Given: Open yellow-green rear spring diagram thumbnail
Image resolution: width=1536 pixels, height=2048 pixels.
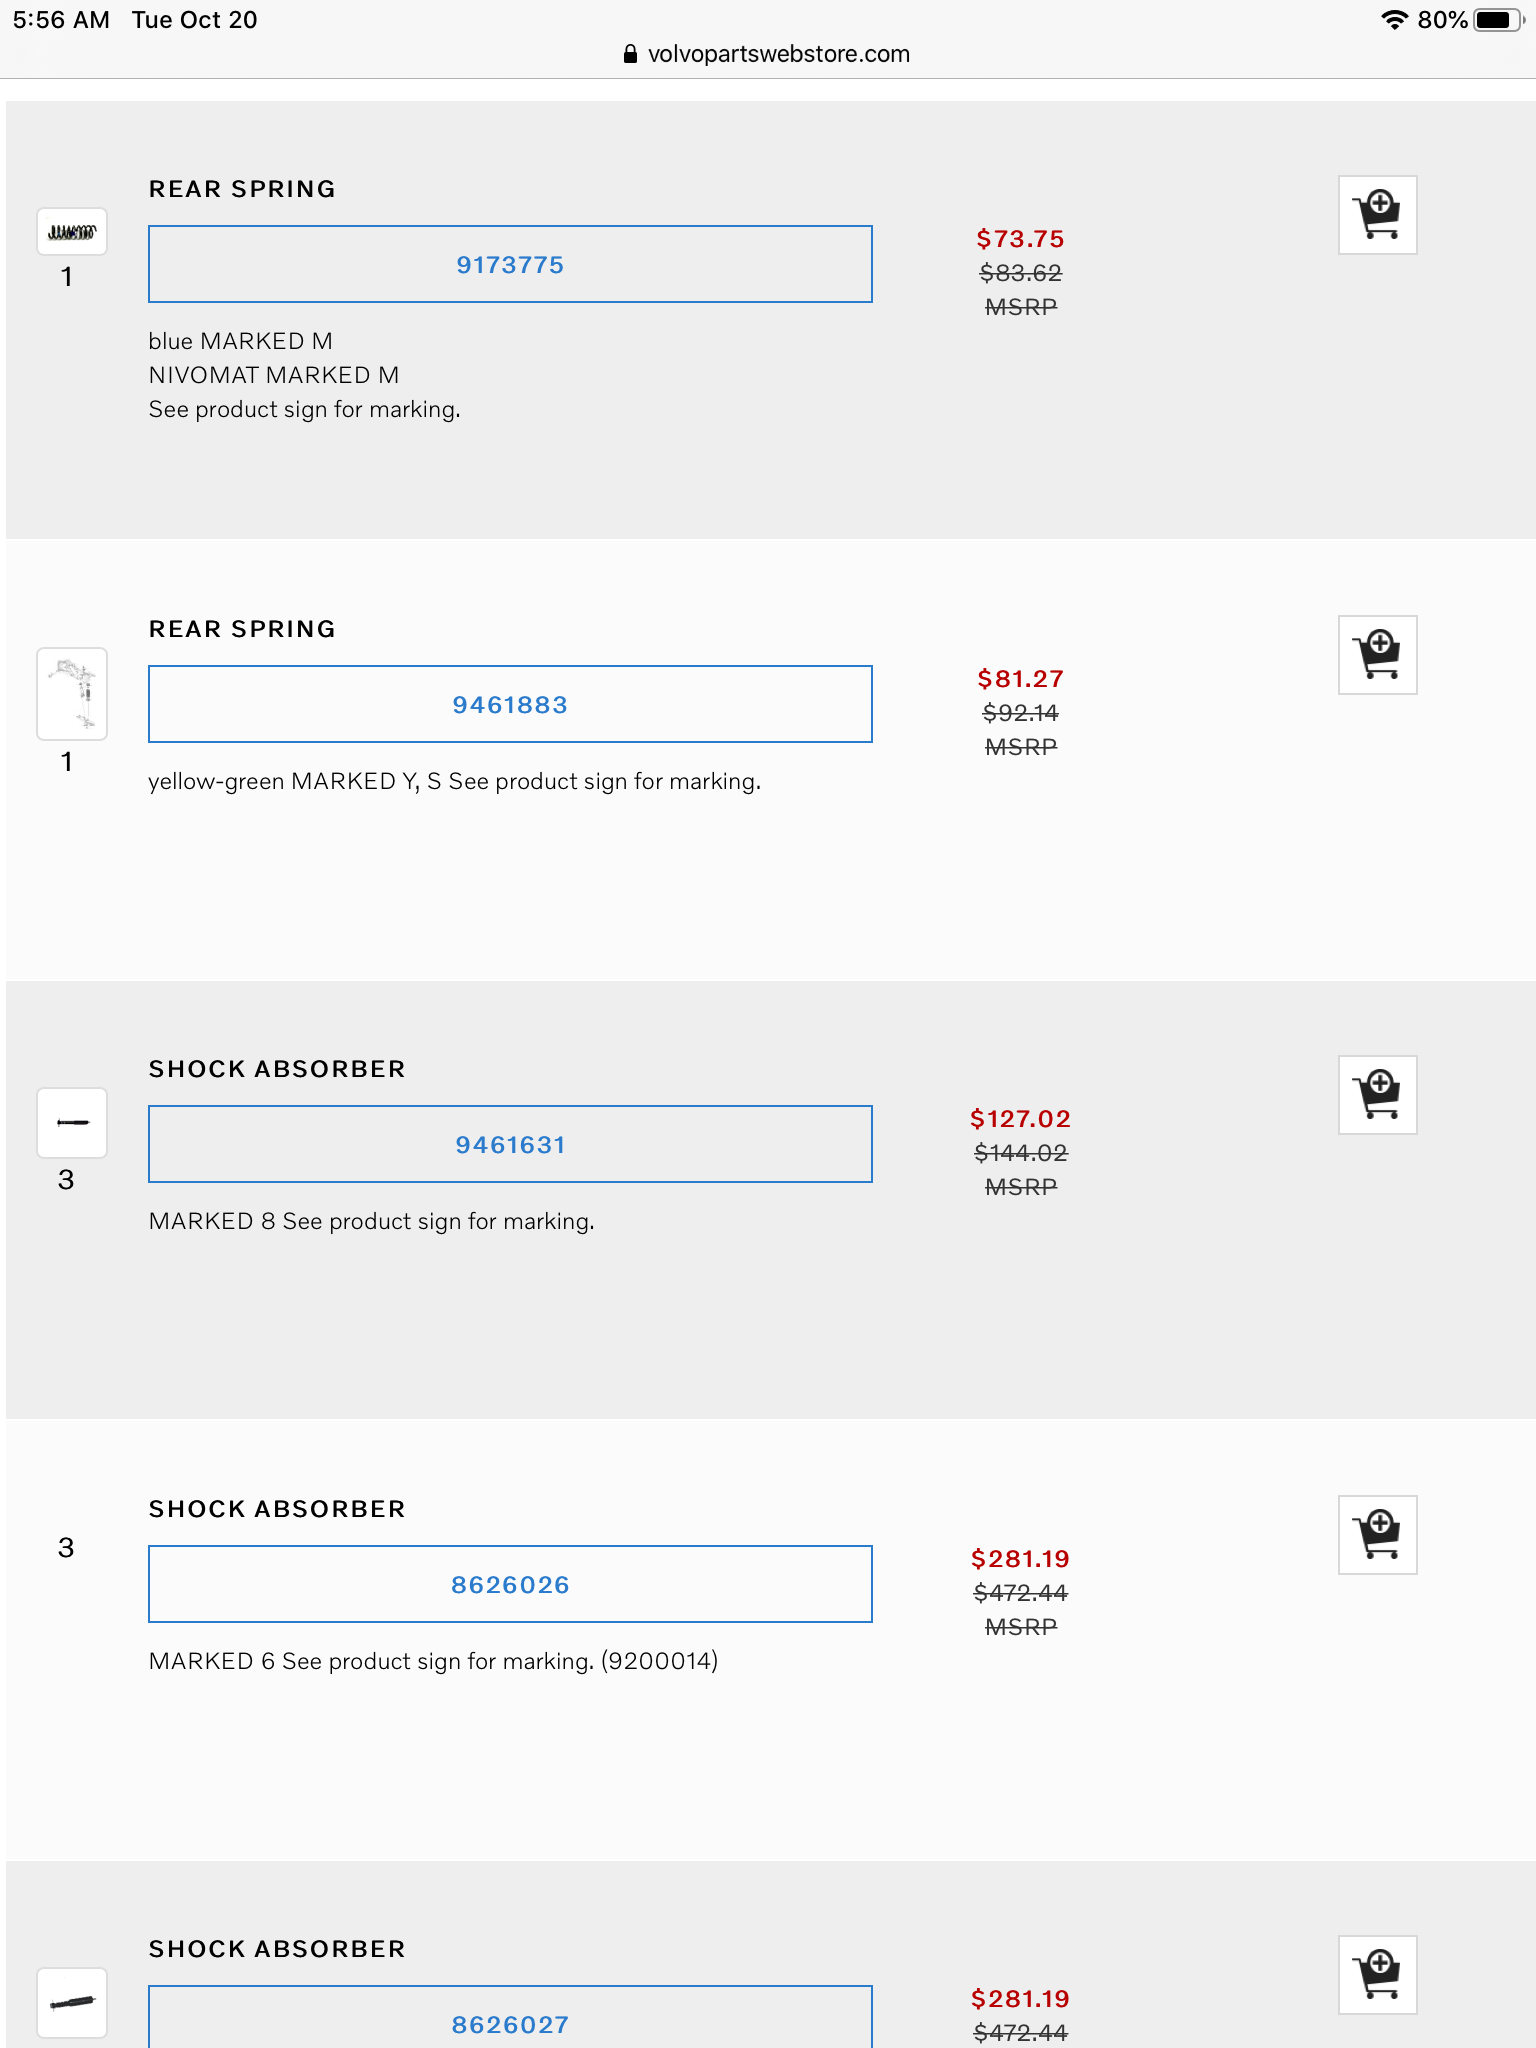Looking at the screenshot, I should click(x=72, y=693).
